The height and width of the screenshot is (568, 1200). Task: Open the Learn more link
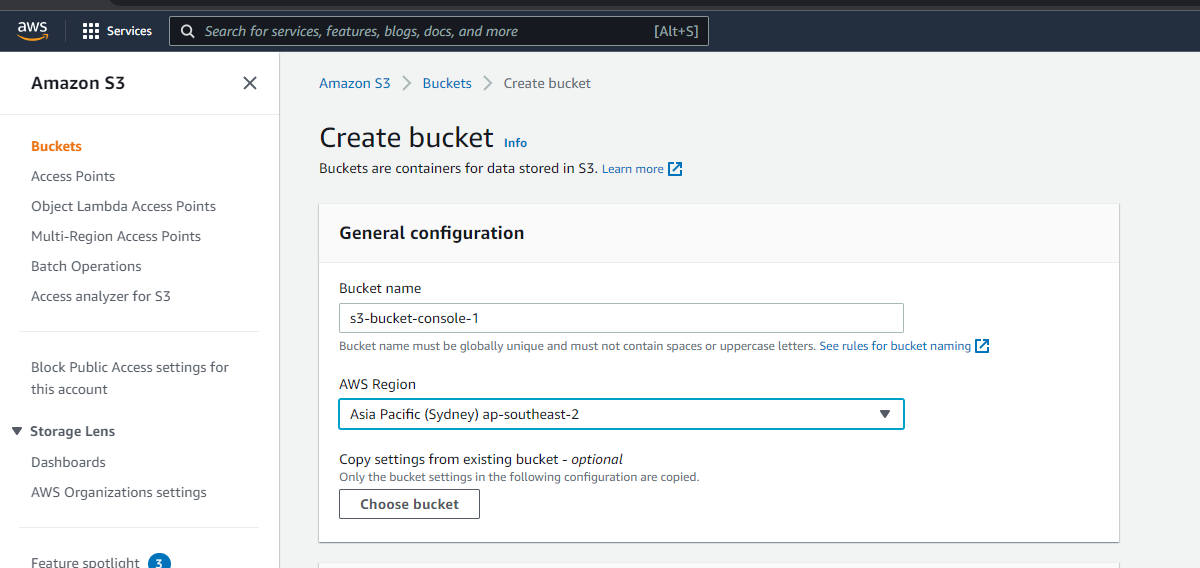tap(632, 169)
